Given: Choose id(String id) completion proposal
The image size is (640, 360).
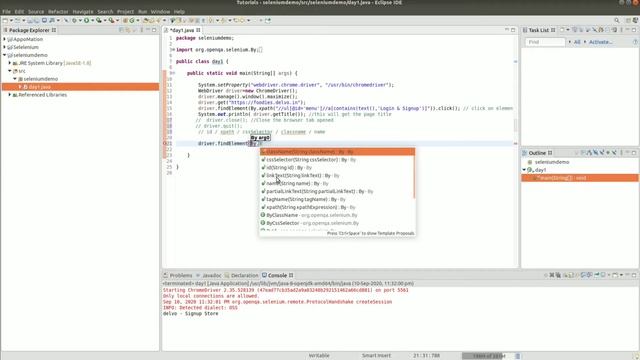Looking at the screenshot, I should coord(337,168).
